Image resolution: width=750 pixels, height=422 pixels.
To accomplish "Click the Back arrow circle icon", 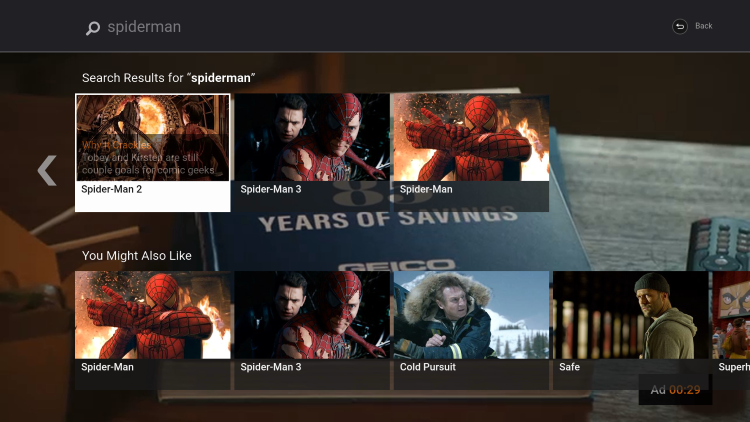I will pyautogui.click(x=680, y=26).
